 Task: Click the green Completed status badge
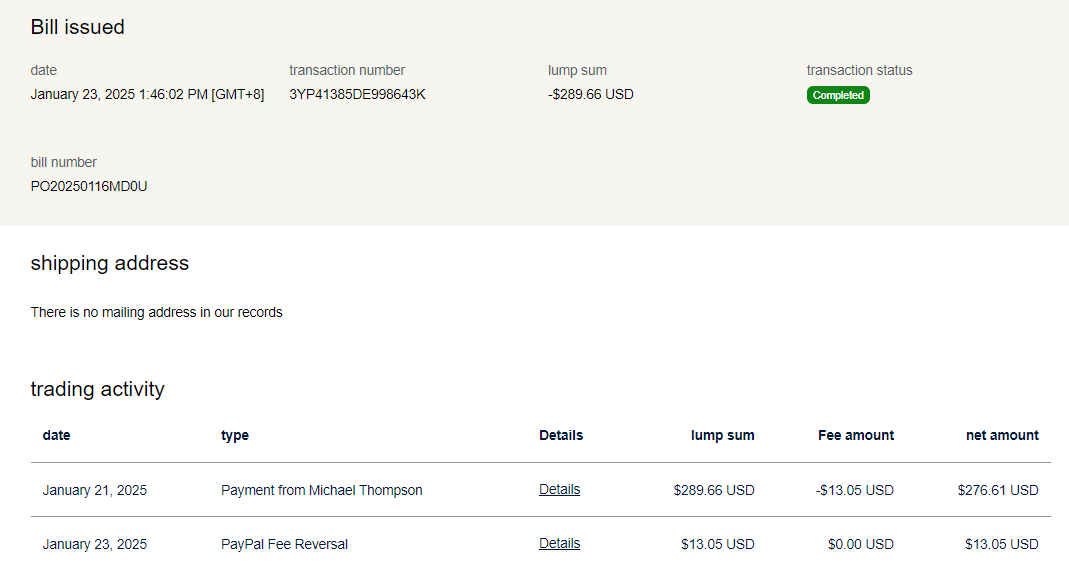[x=838, y=95]
